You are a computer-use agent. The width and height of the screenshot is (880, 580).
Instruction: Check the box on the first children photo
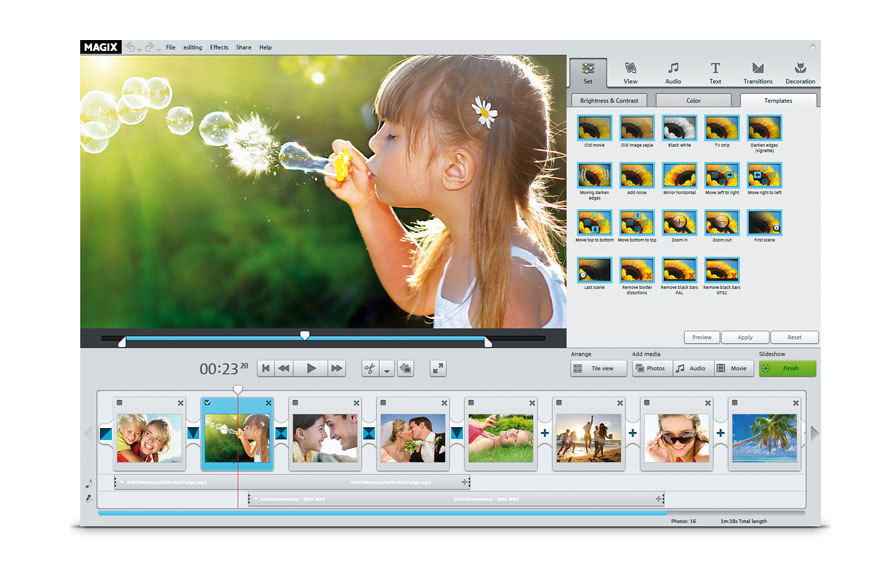point(120,403)
